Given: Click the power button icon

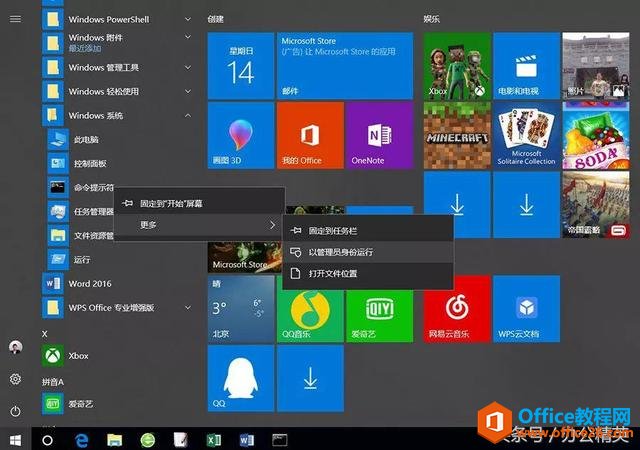Looking at the screenshot, I should (x=15, y=411).
